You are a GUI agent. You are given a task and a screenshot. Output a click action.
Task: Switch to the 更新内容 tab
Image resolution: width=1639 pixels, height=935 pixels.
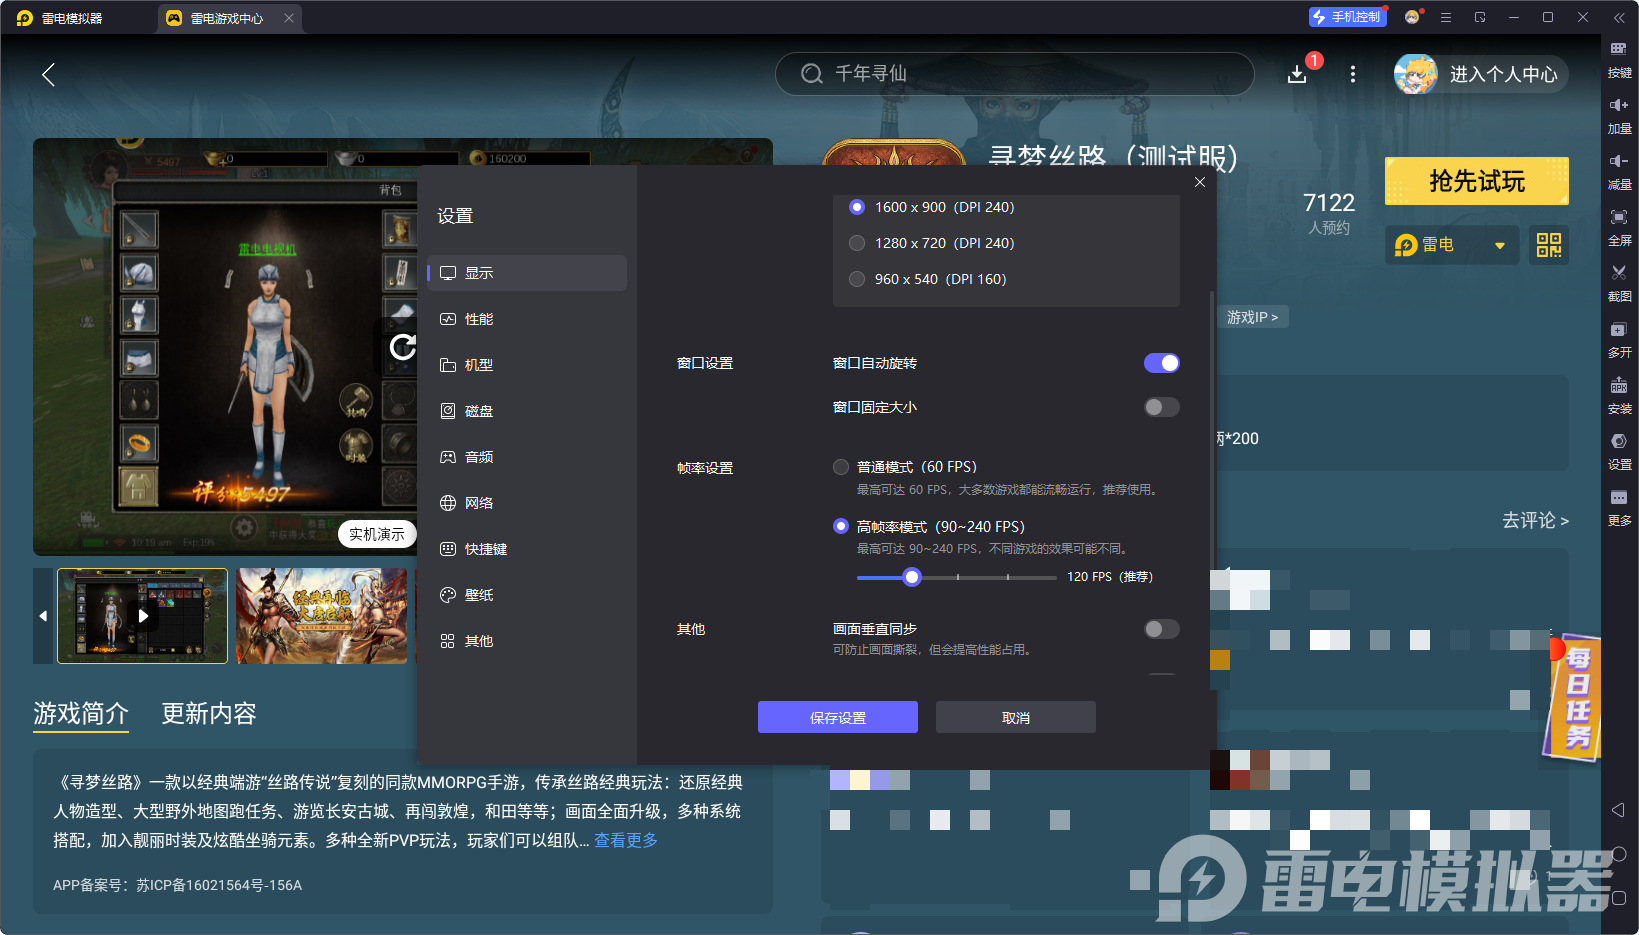(x=209, y=713)
